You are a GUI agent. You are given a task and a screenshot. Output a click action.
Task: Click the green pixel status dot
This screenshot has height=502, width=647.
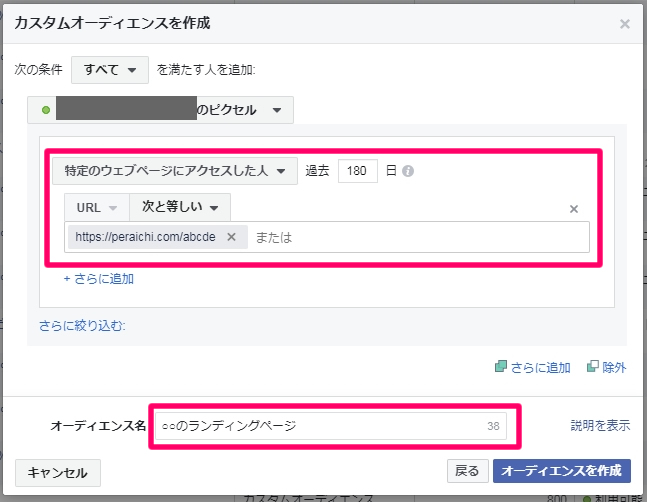tap(46, 110)
